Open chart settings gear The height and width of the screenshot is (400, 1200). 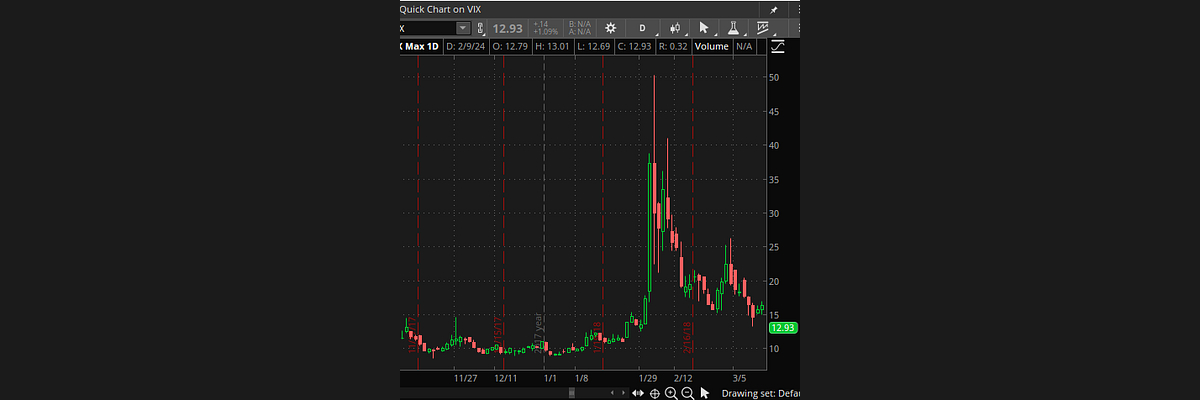610,28
